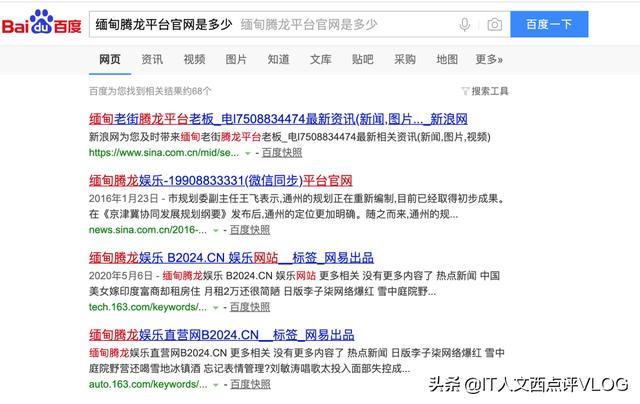Expand the 更多» tab menu
The image size is (640, 404).
click(x=489, y=60)
